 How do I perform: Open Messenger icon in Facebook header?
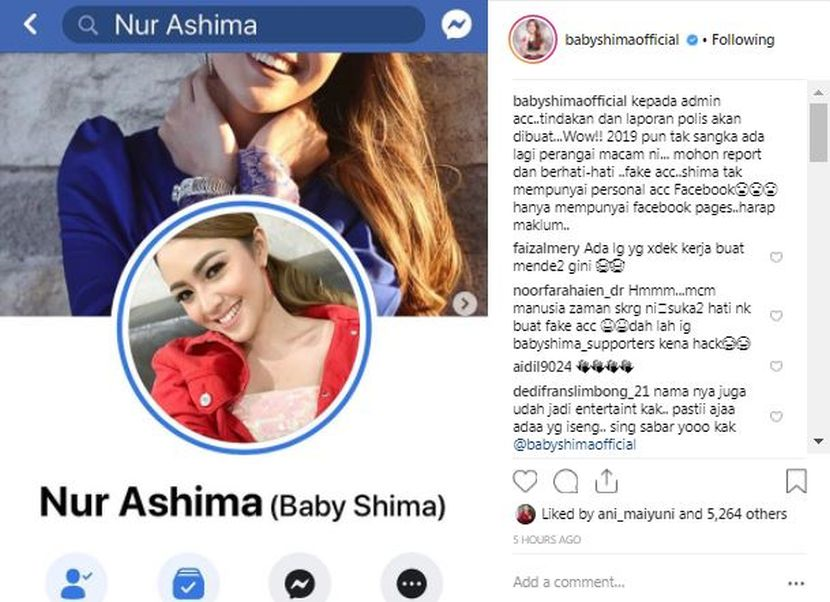click(x=456, y=24)
